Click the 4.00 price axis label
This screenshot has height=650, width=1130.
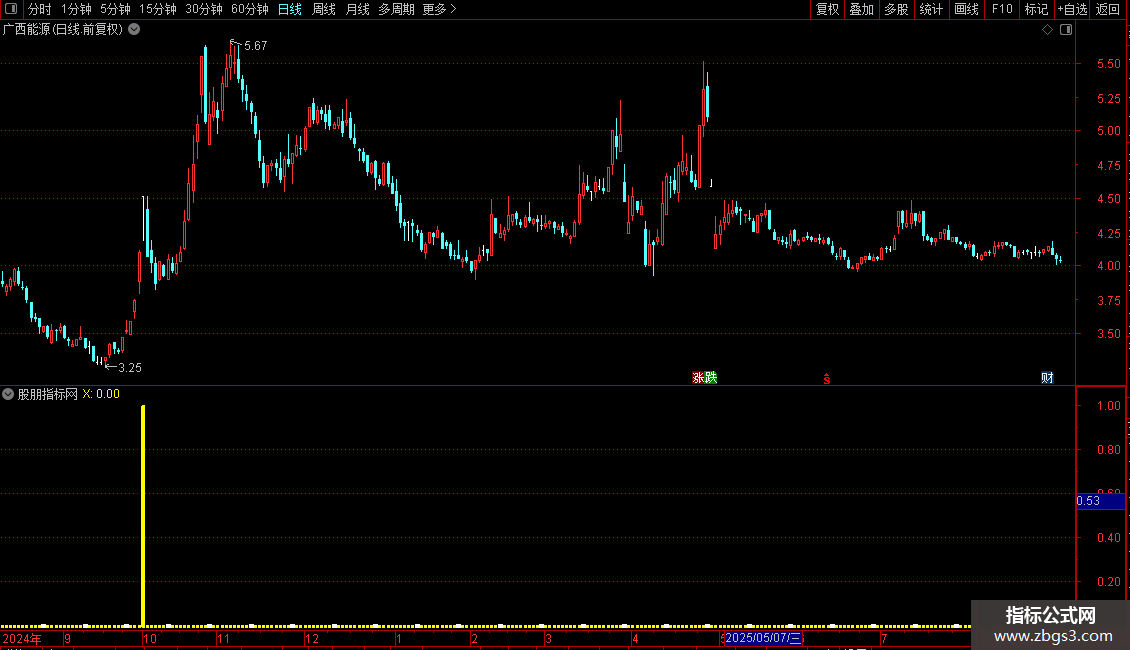(1108, 266)
